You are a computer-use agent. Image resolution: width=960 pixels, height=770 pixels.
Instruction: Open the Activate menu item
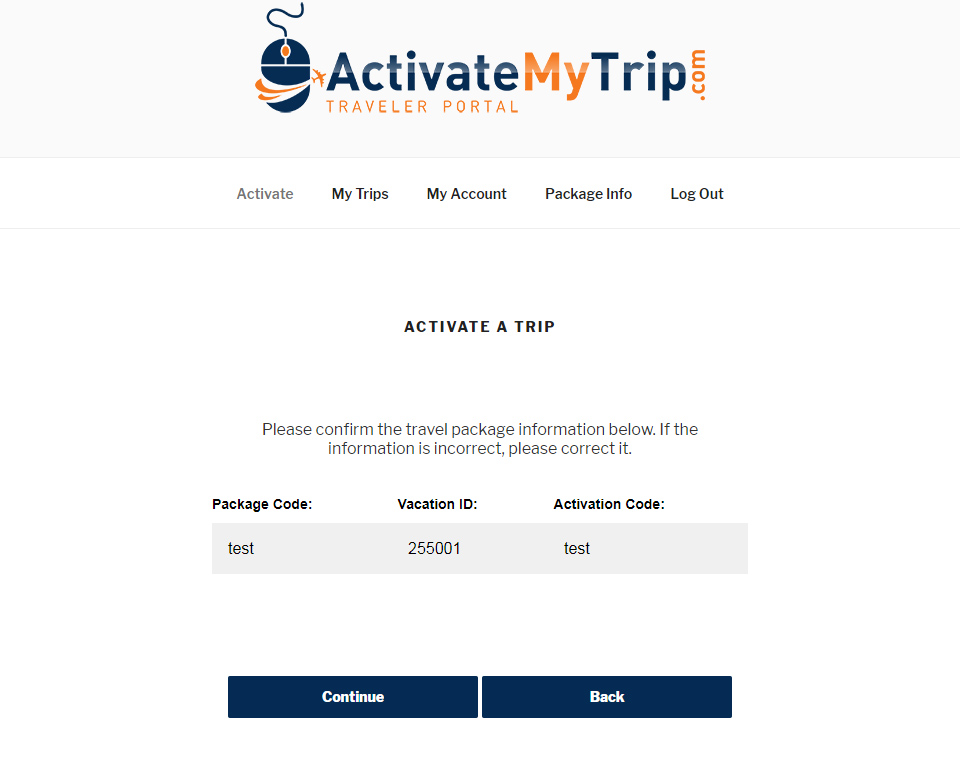point(265,194)
